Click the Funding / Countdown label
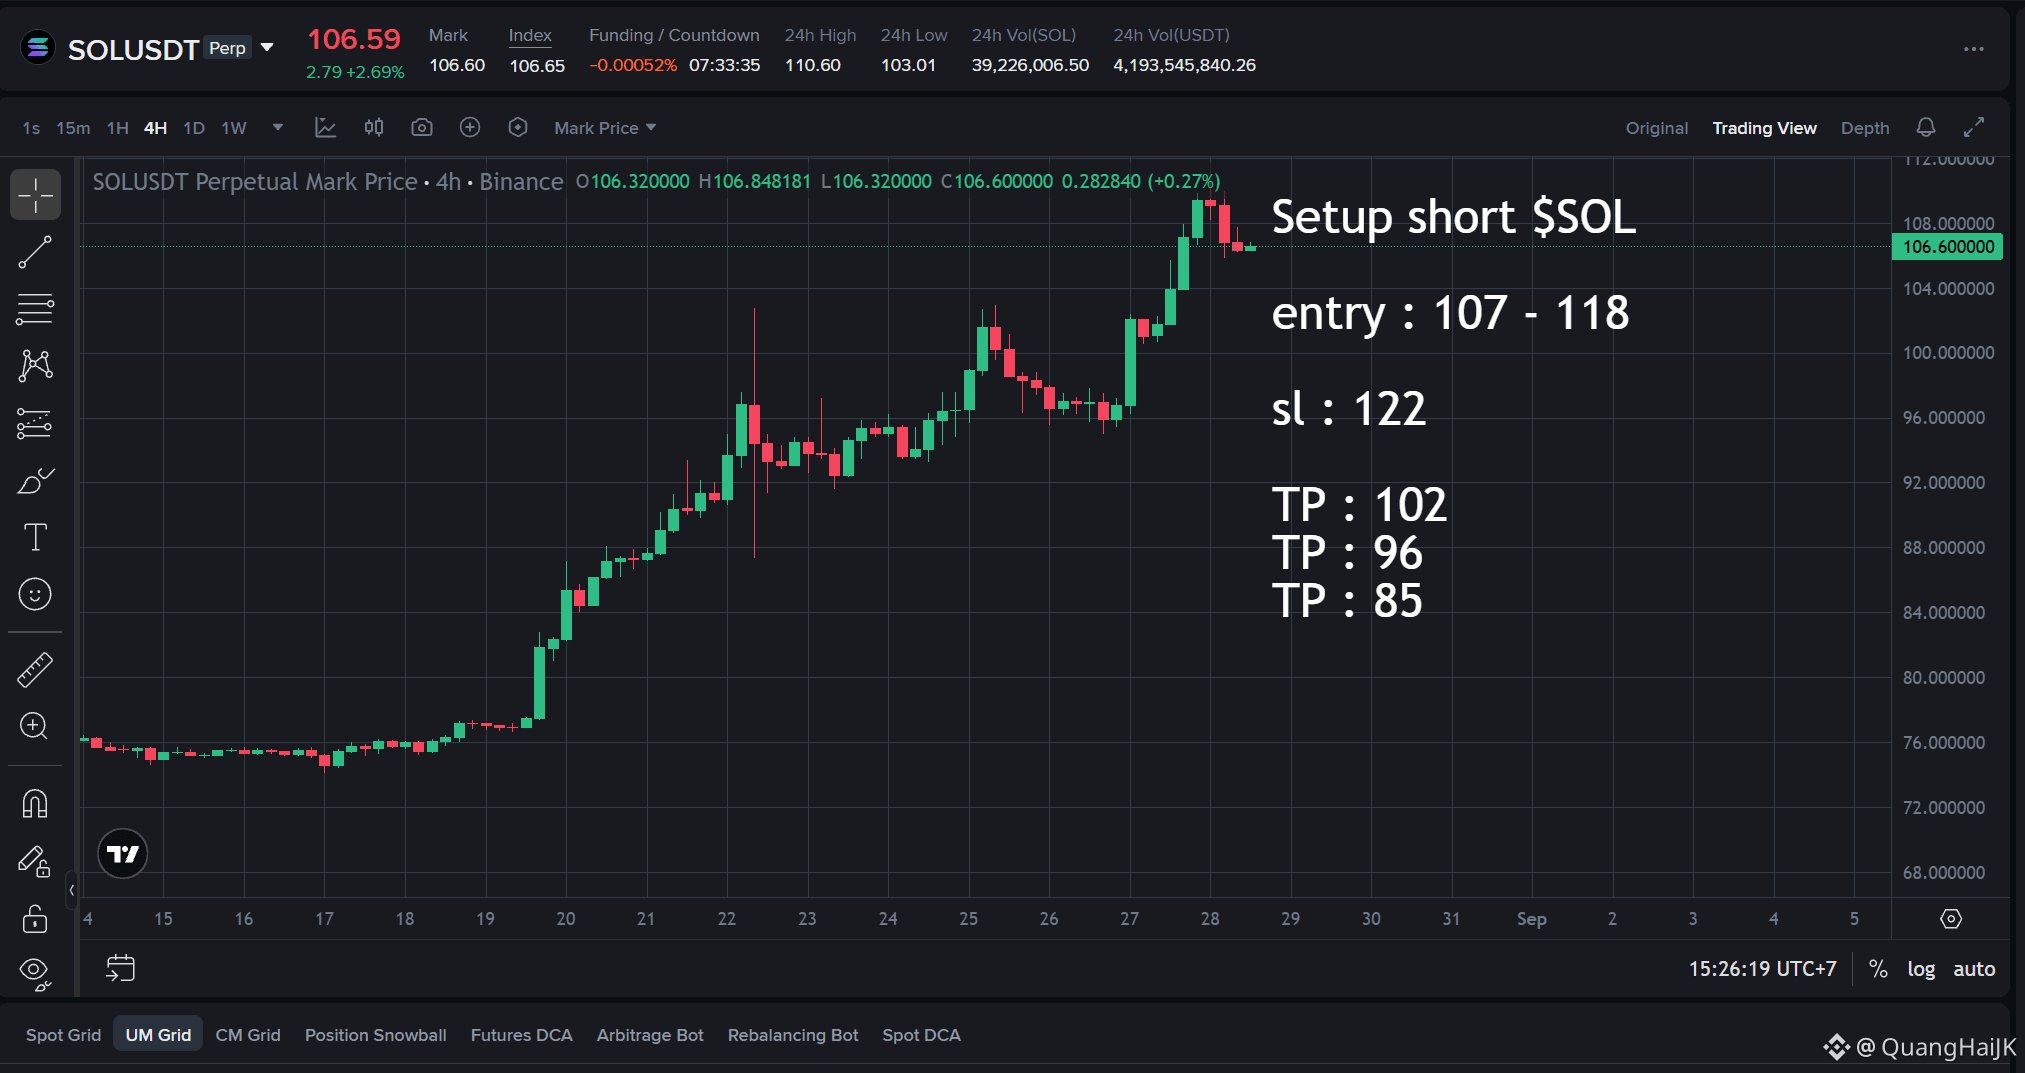This screenshot has height=1073, width=2025. coord(674,35)
